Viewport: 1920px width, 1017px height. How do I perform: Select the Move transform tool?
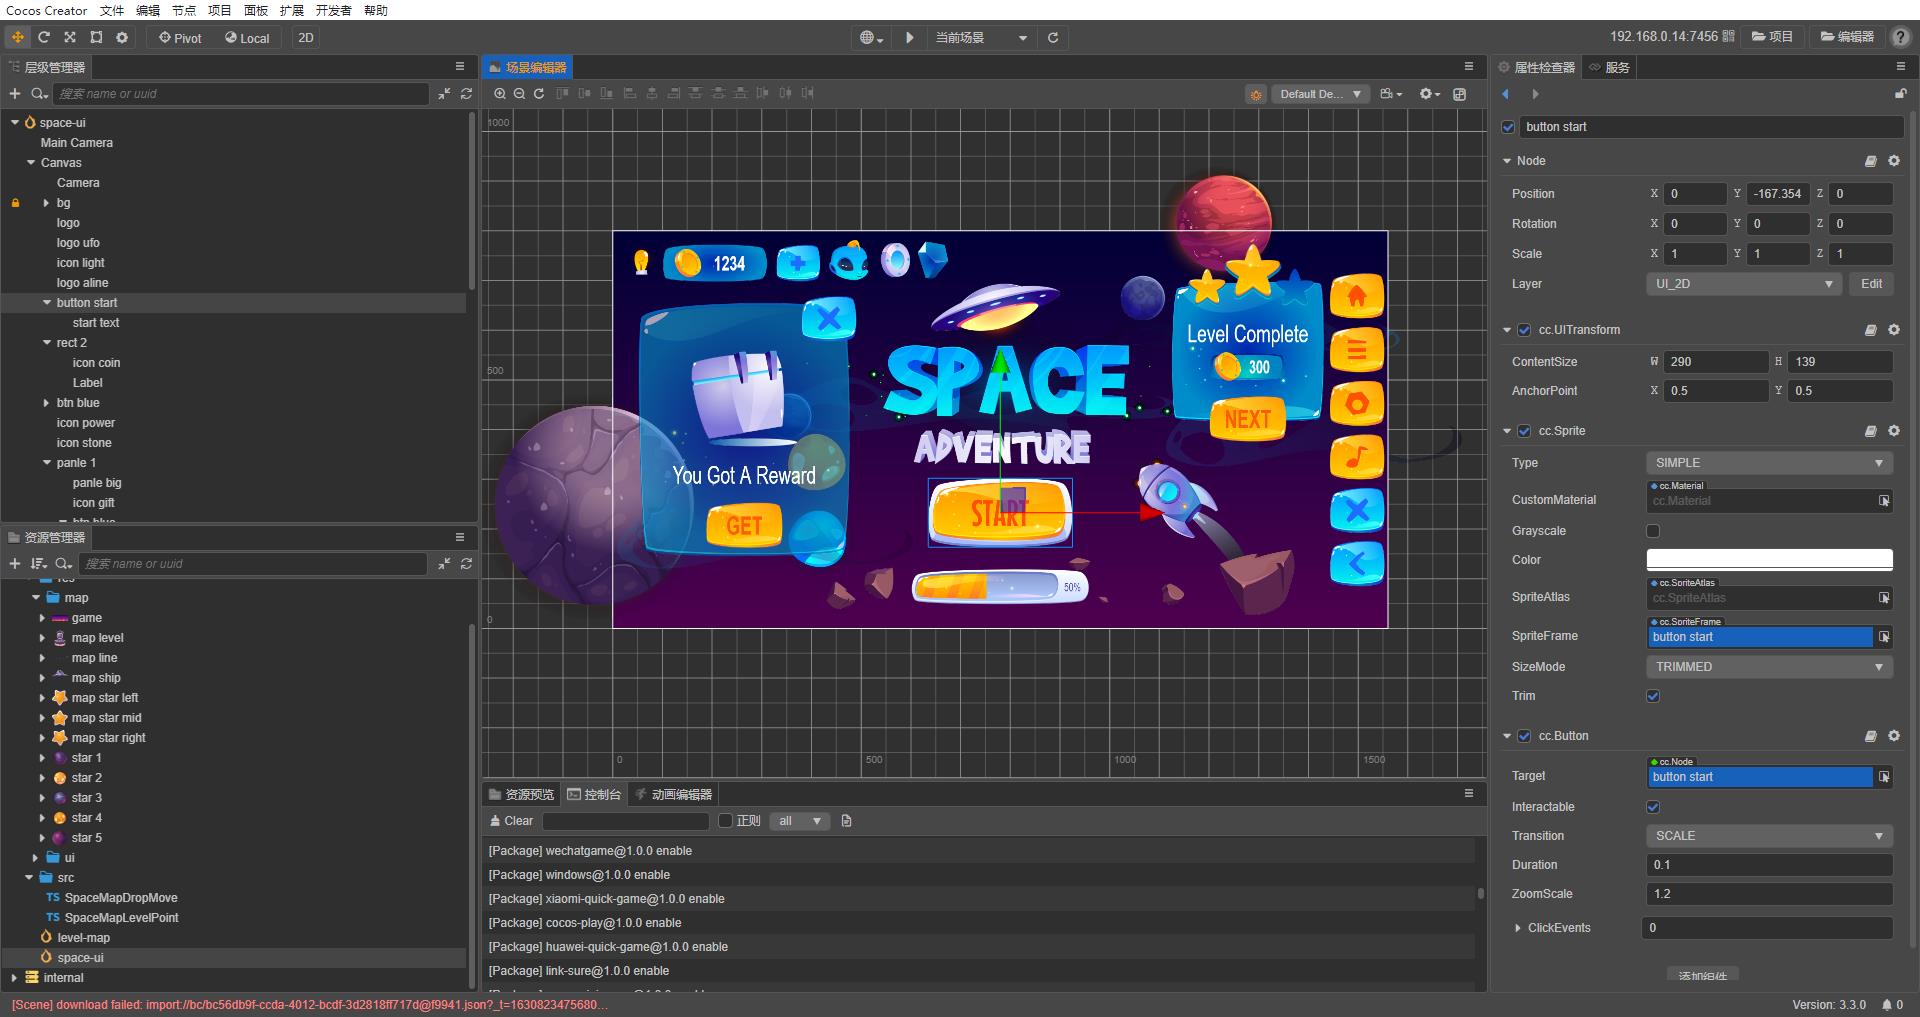[x=18, y=38]
